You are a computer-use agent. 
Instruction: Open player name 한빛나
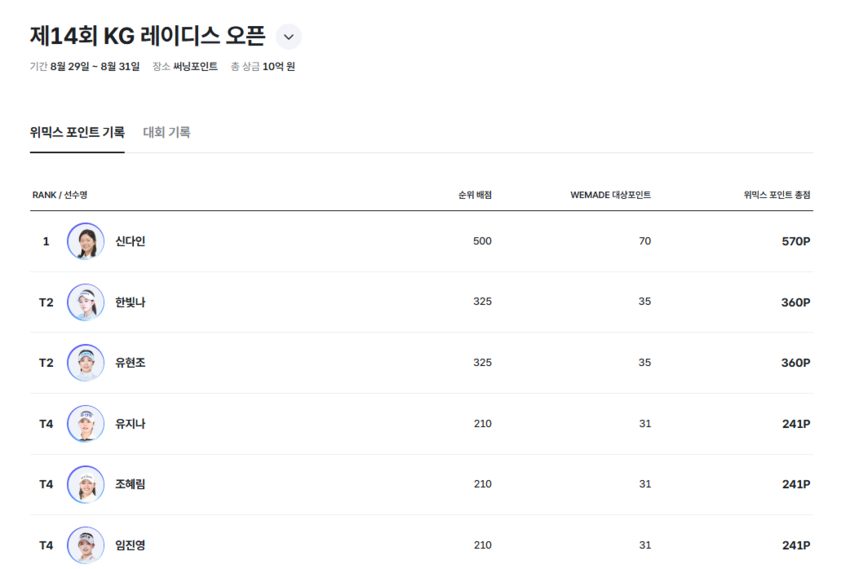pyautogui.click(x=130, y=302)
